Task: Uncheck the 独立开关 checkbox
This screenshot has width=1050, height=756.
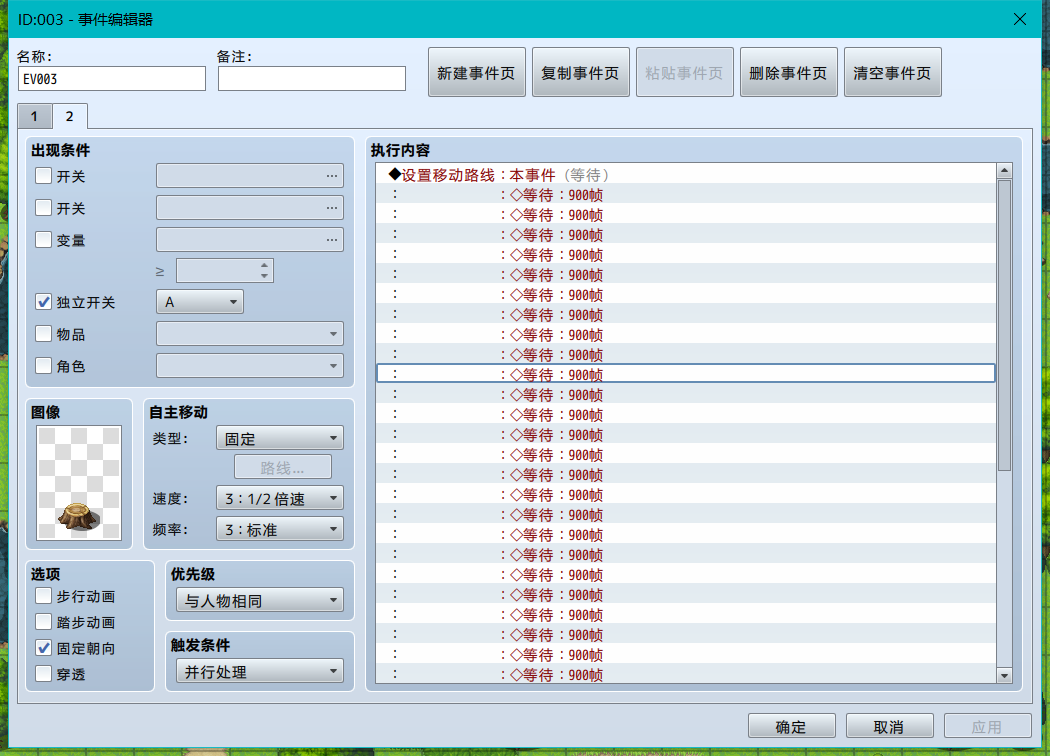Action: [x=44, y=302]
